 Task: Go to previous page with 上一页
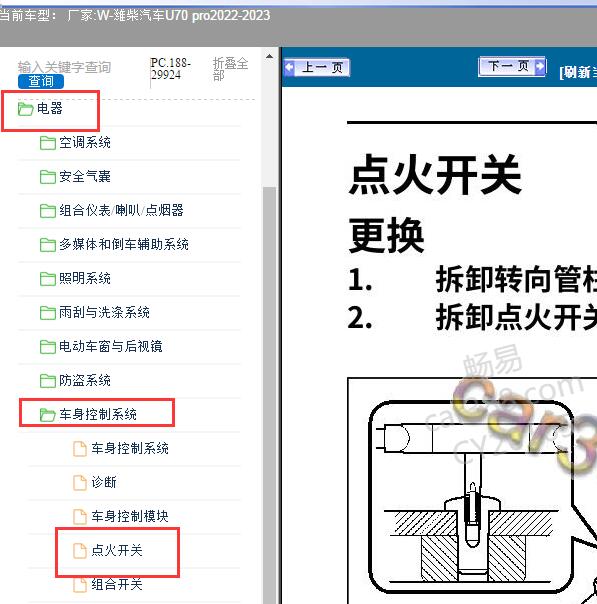[x=317, y=68]
